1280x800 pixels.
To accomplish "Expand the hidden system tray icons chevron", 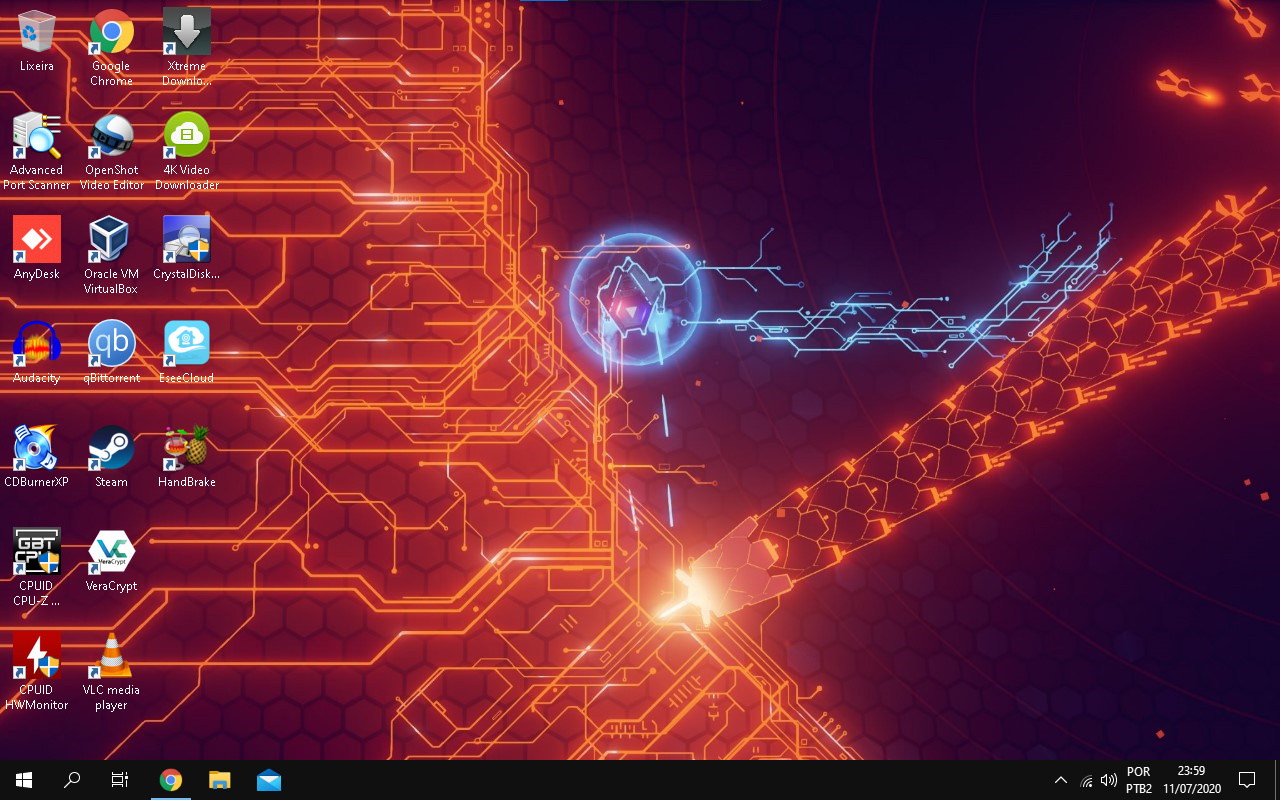I will click(1061, 780).
